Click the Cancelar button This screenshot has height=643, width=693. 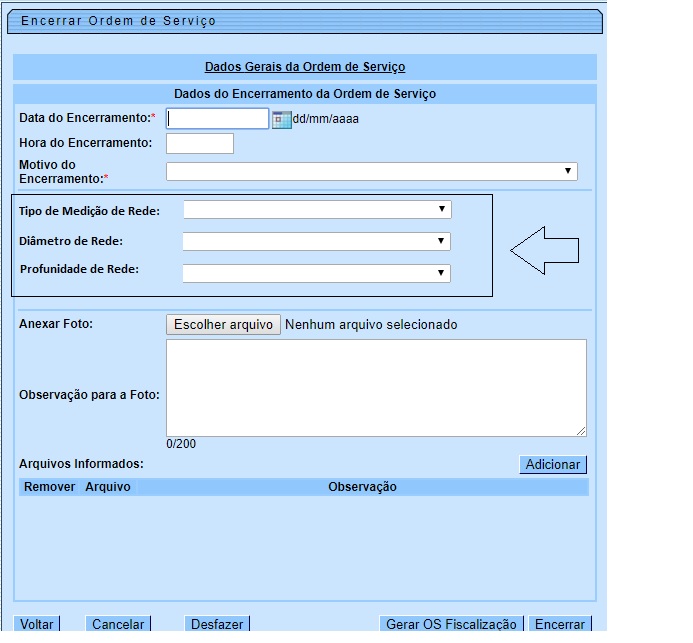pyautogui.click(x=118, y=624)
